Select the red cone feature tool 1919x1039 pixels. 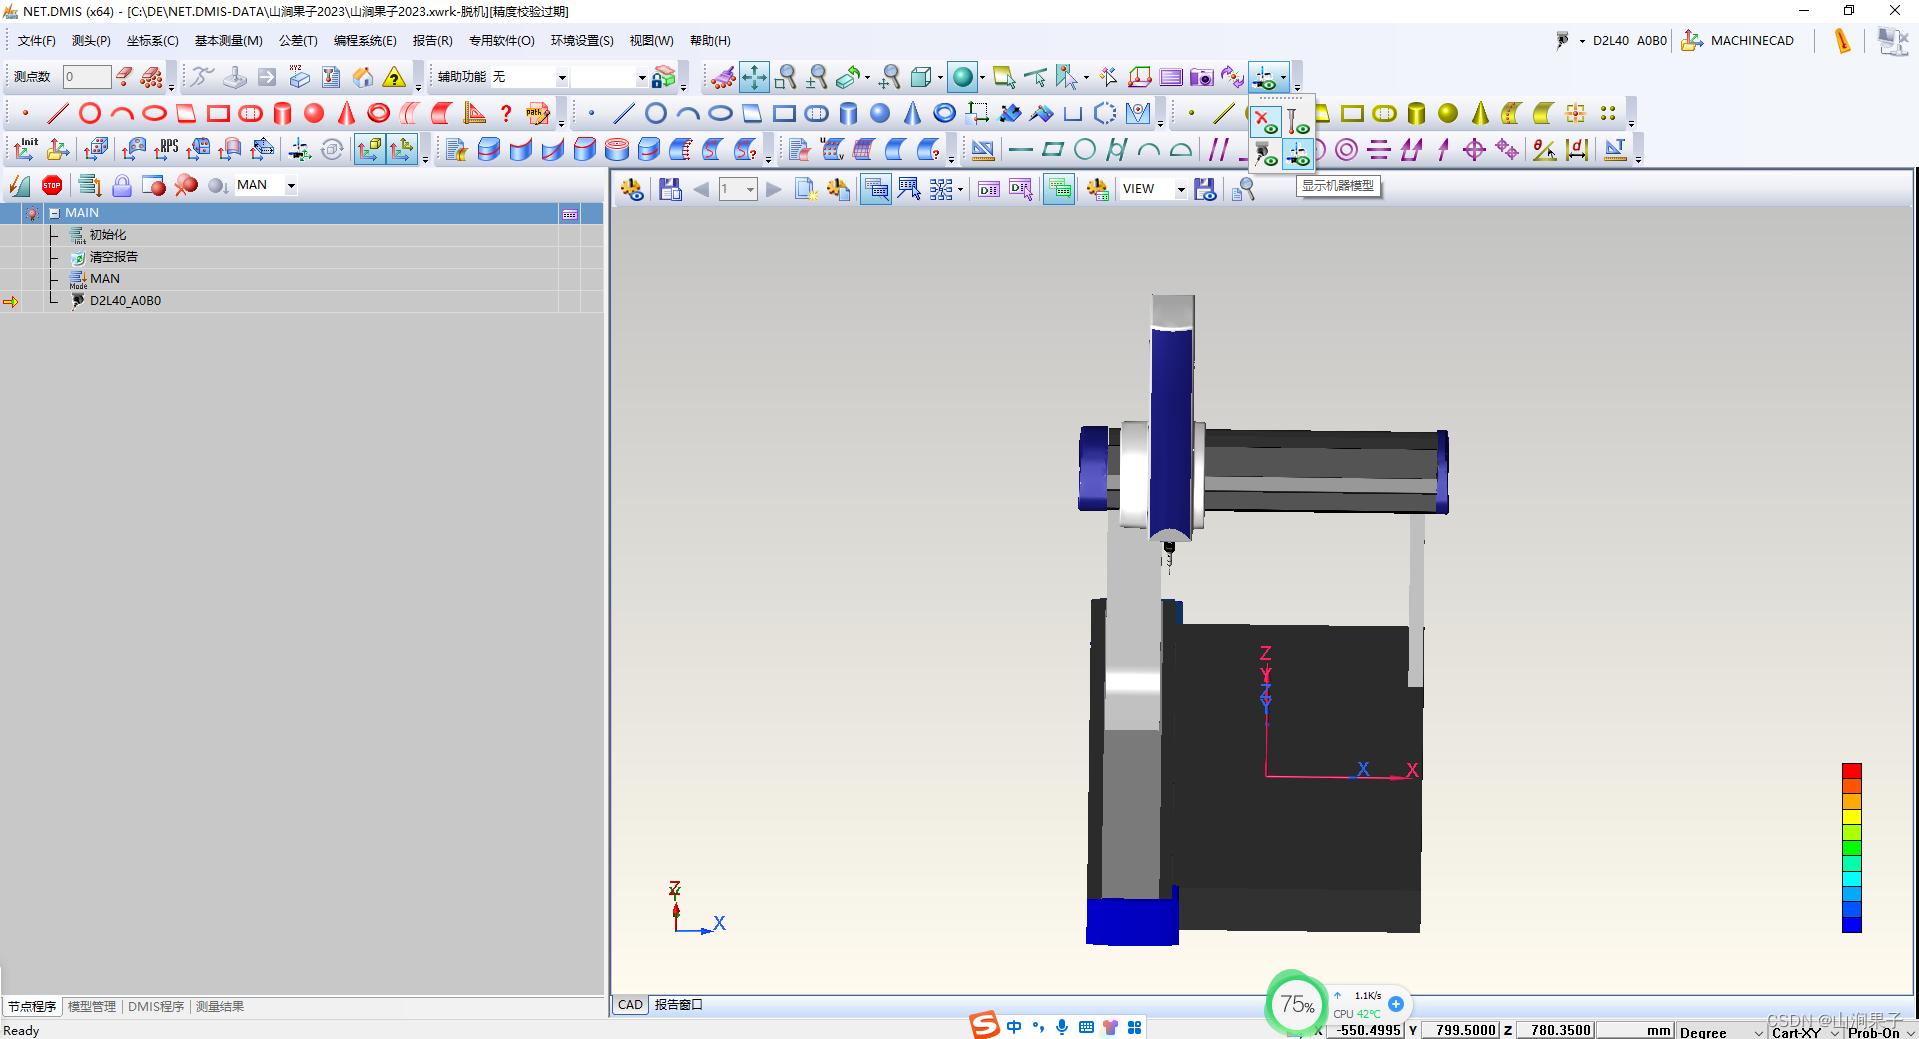coord(346,113)
